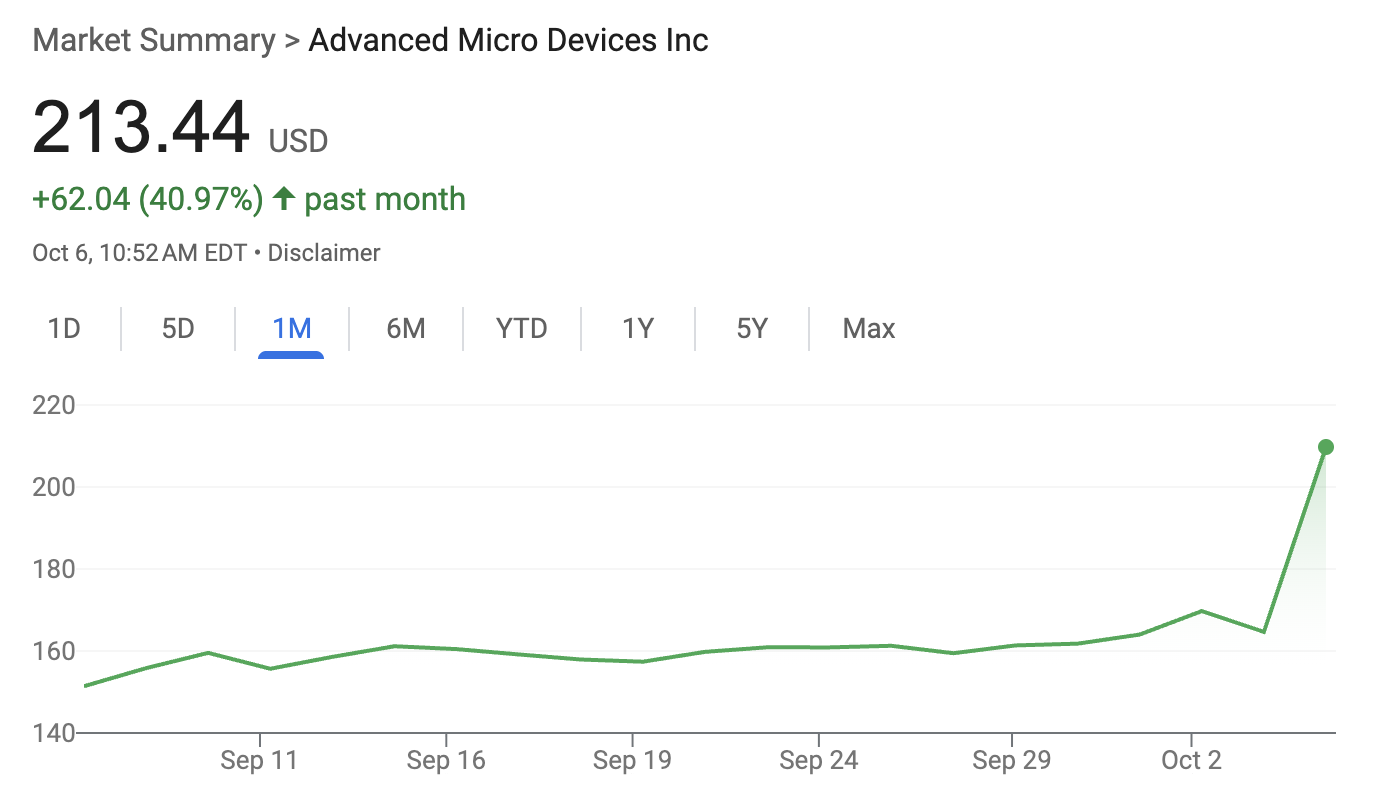Click the +62.04 (40.97%) change text

(x=148, y=199)
